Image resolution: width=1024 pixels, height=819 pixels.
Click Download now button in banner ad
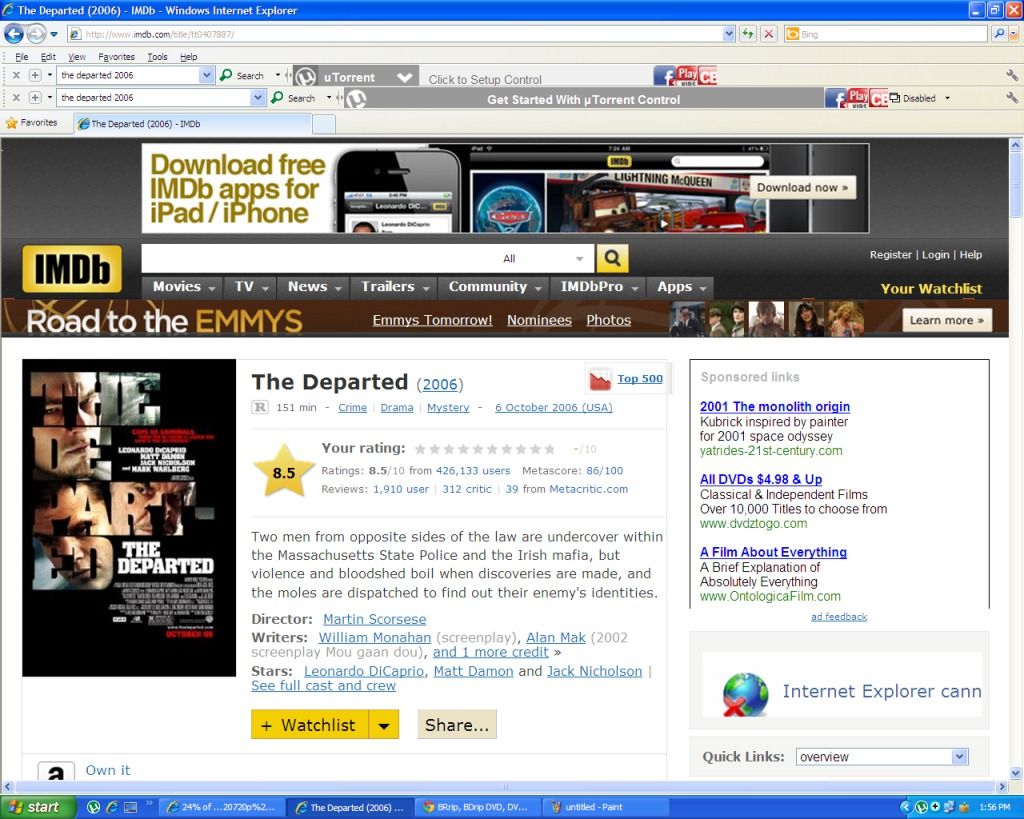click(803, 188)
